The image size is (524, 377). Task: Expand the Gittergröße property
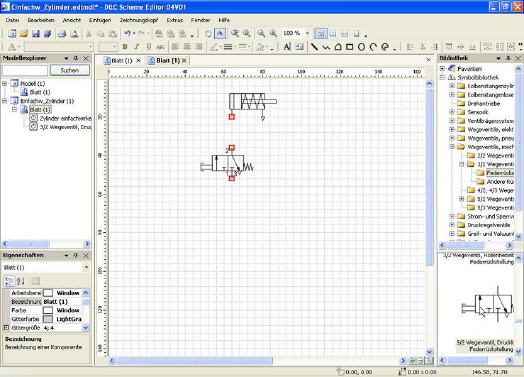coord(6,328)
